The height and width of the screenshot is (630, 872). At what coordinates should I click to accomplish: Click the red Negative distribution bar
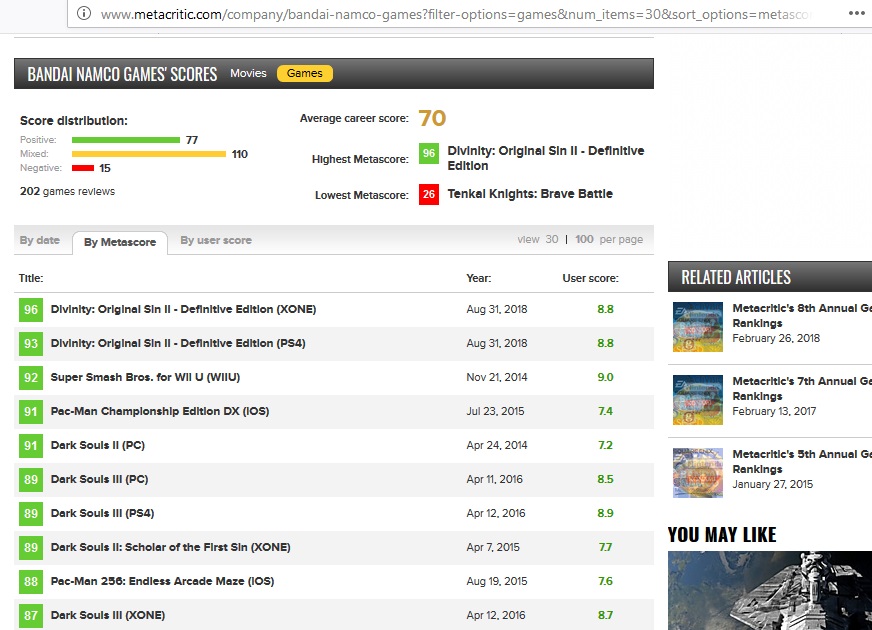tap(83, 168)
